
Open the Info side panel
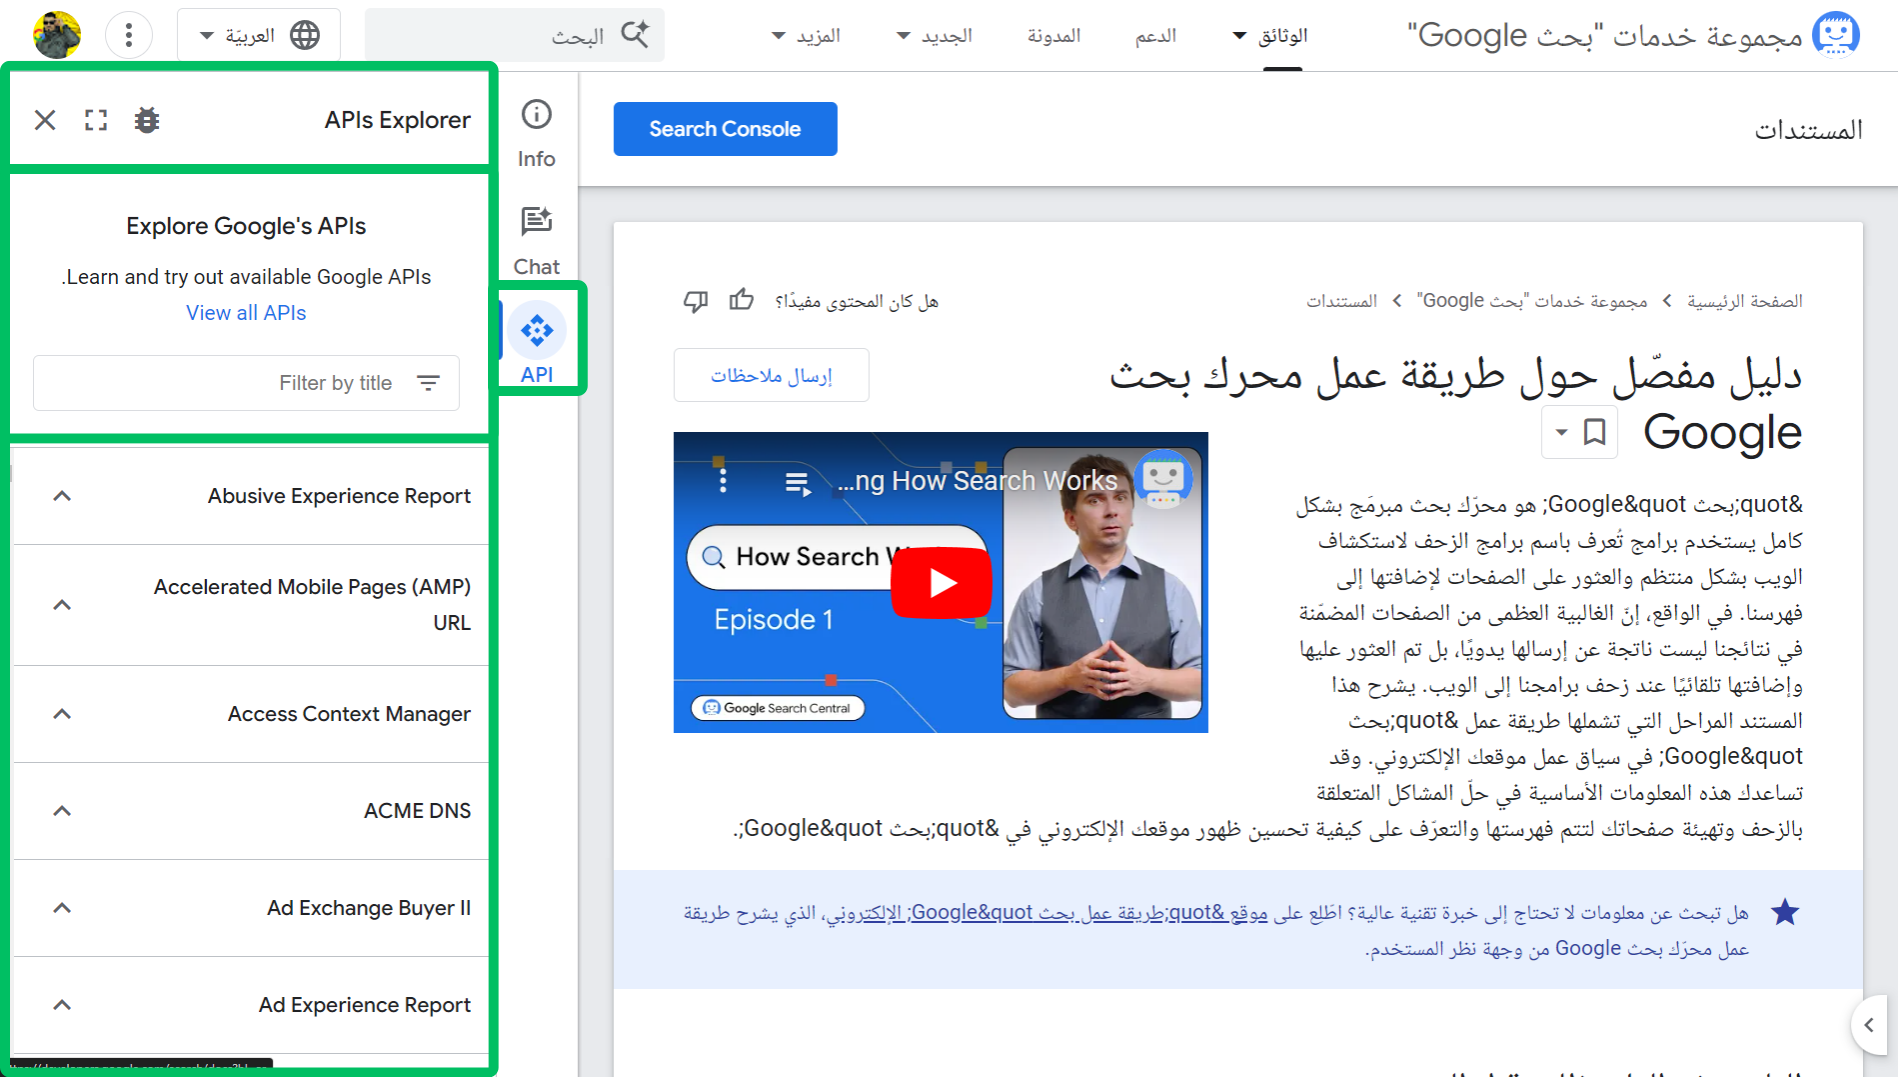537,133
